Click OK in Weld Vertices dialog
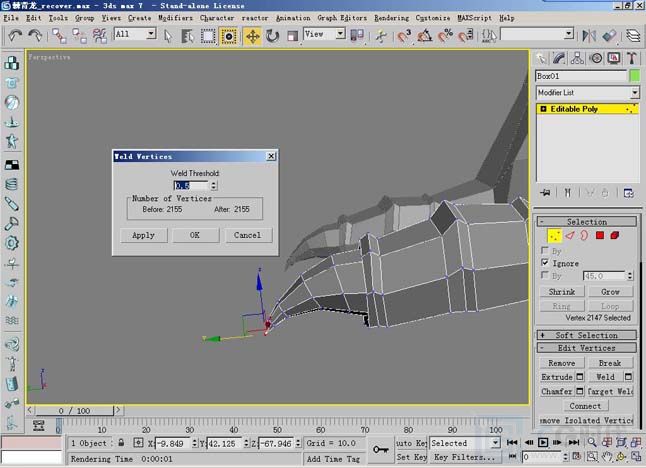The height and width of the screenshot is (468, 646). pos(195,235)
